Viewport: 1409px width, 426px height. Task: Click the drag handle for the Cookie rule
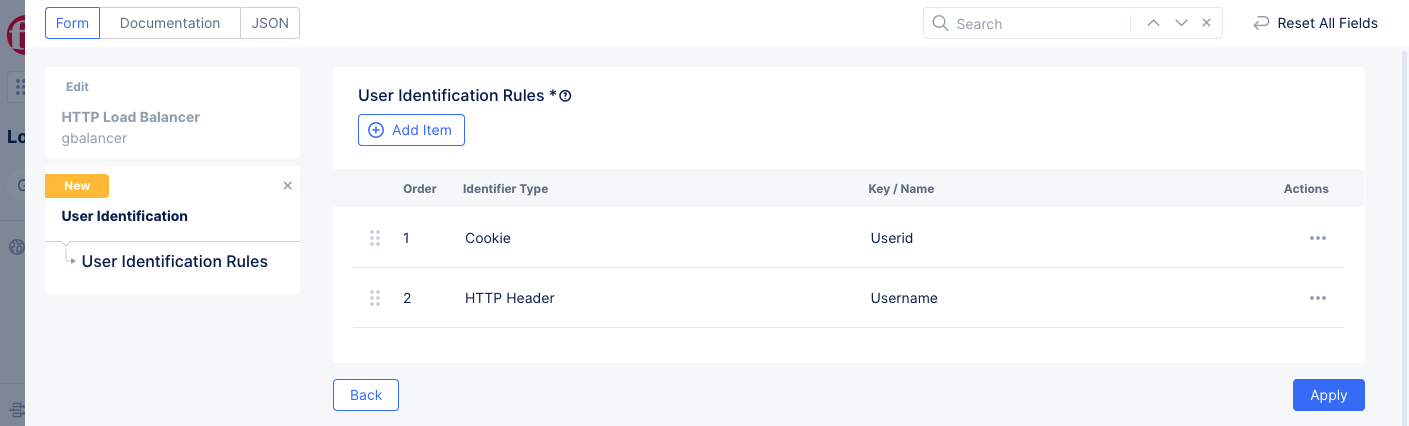(375, 238)
